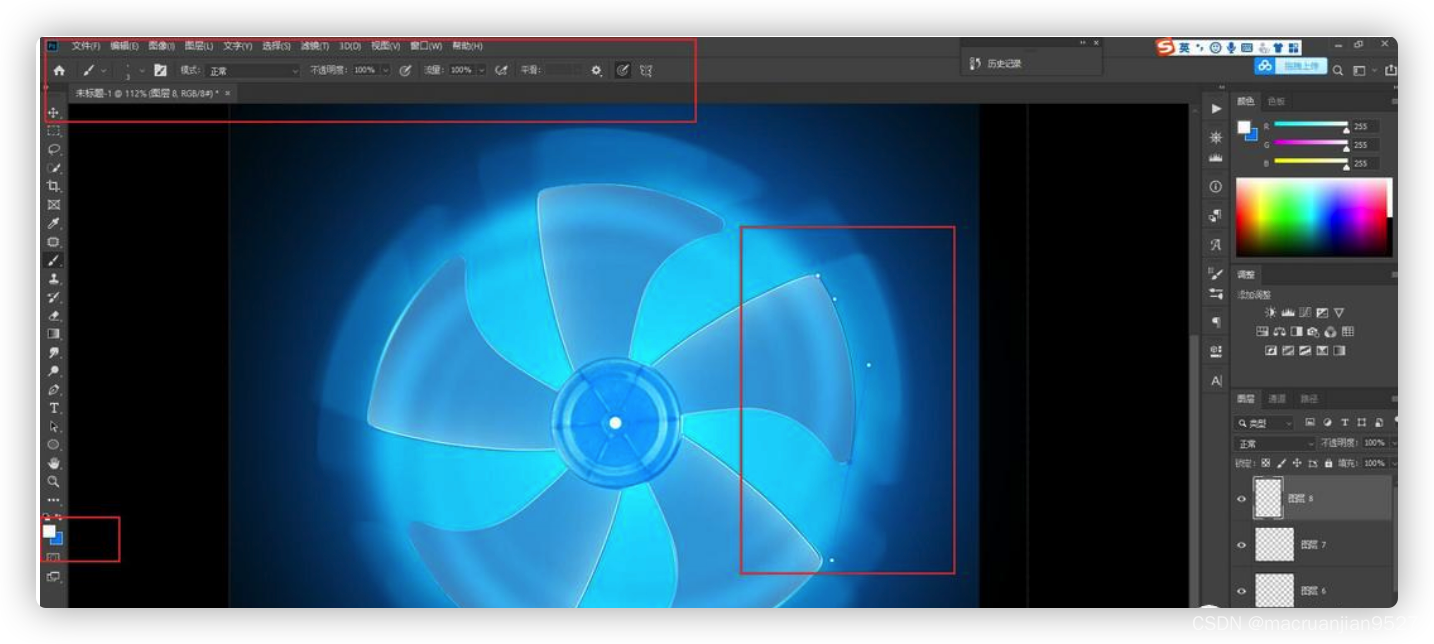This screenshot has height=644, width=1434.
Task: Select the Eraser tool
Action: (x=54, y=316)
